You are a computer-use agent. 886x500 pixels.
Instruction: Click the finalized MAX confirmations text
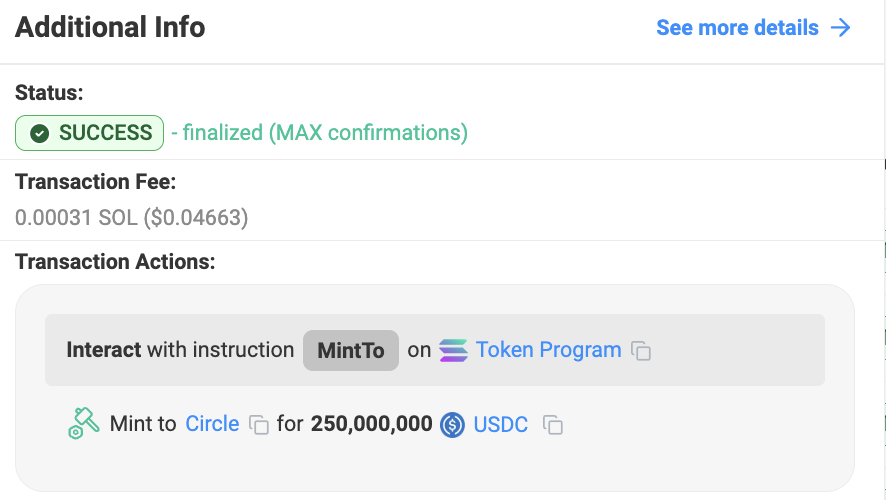point(320,133)
